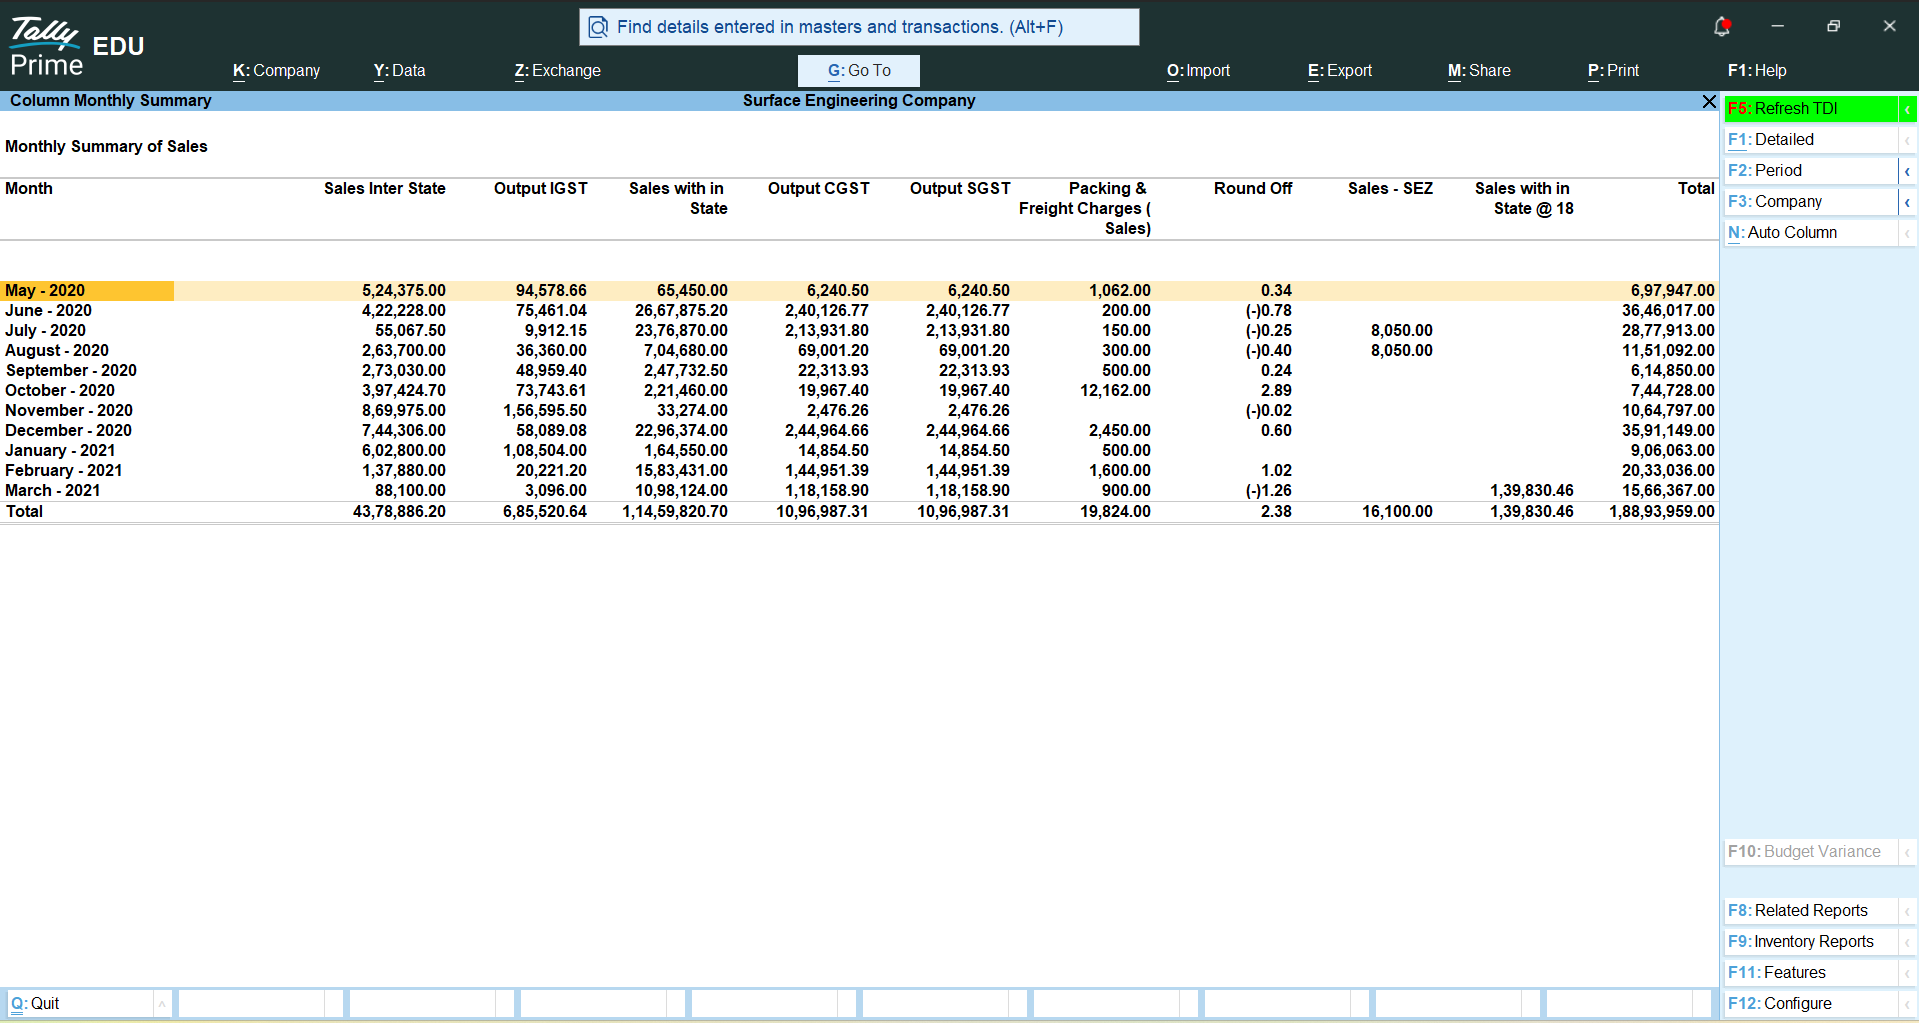Expand the F3 Company side arrow
This screenshot has height=1023, width=1919.
pyautogui.click(x=1908, y=202)
